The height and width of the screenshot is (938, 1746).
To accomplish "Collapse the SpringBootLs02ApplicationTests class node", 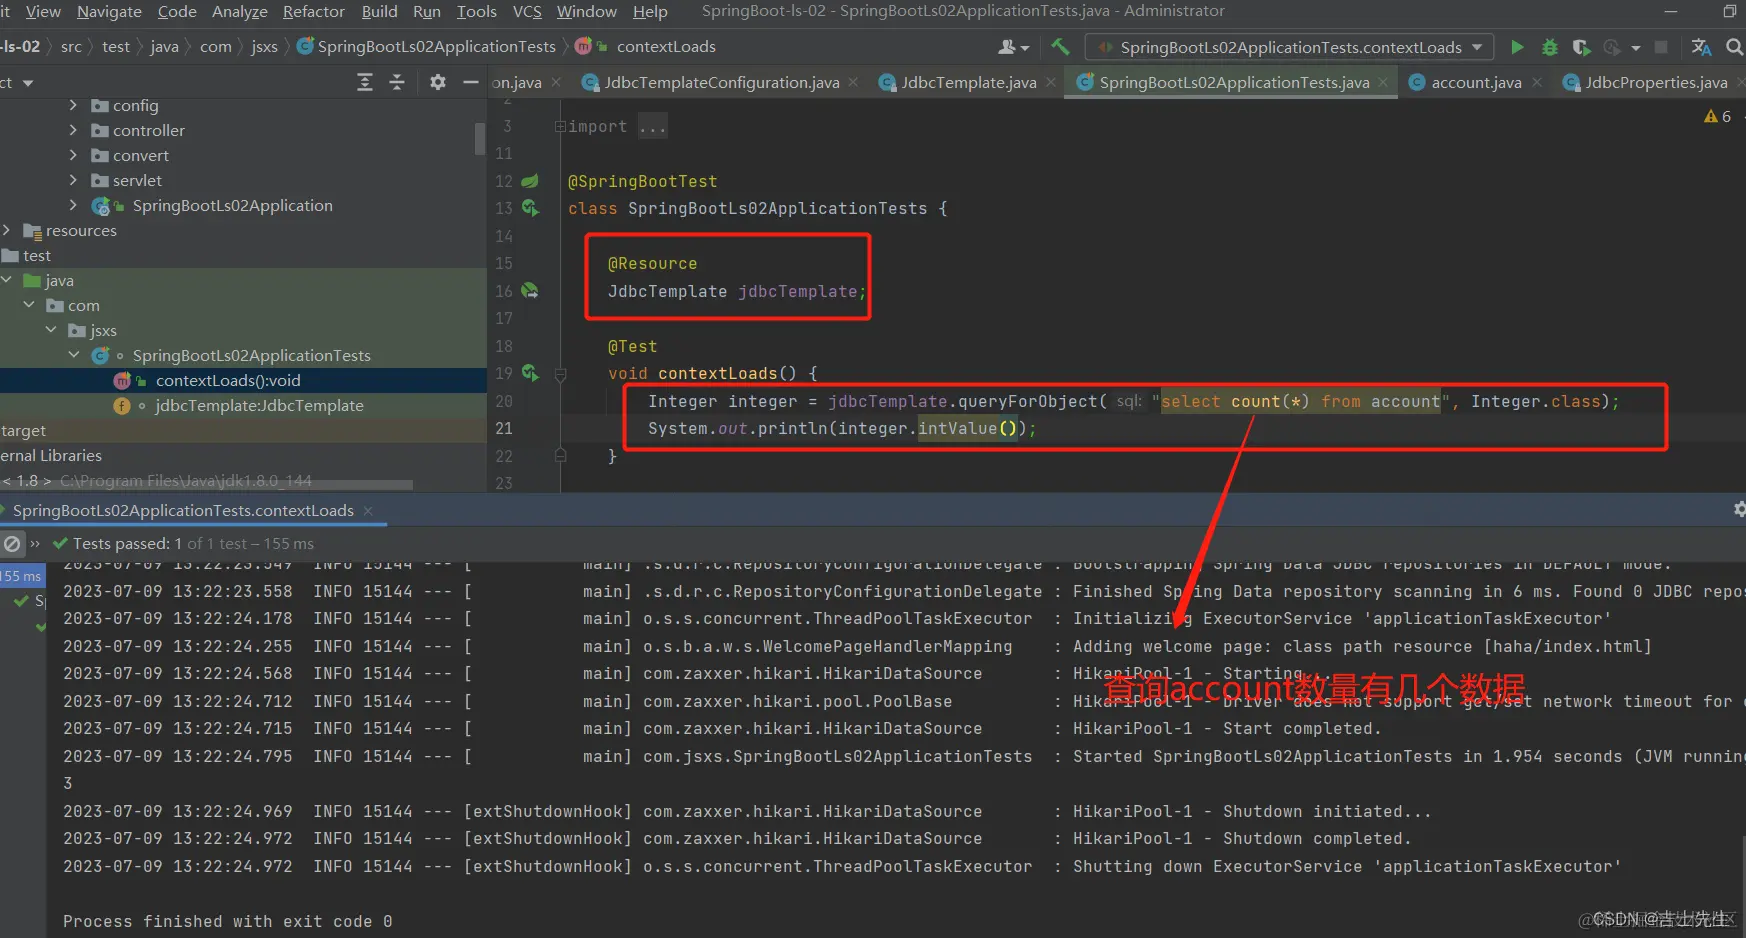I will click(74, 355).
